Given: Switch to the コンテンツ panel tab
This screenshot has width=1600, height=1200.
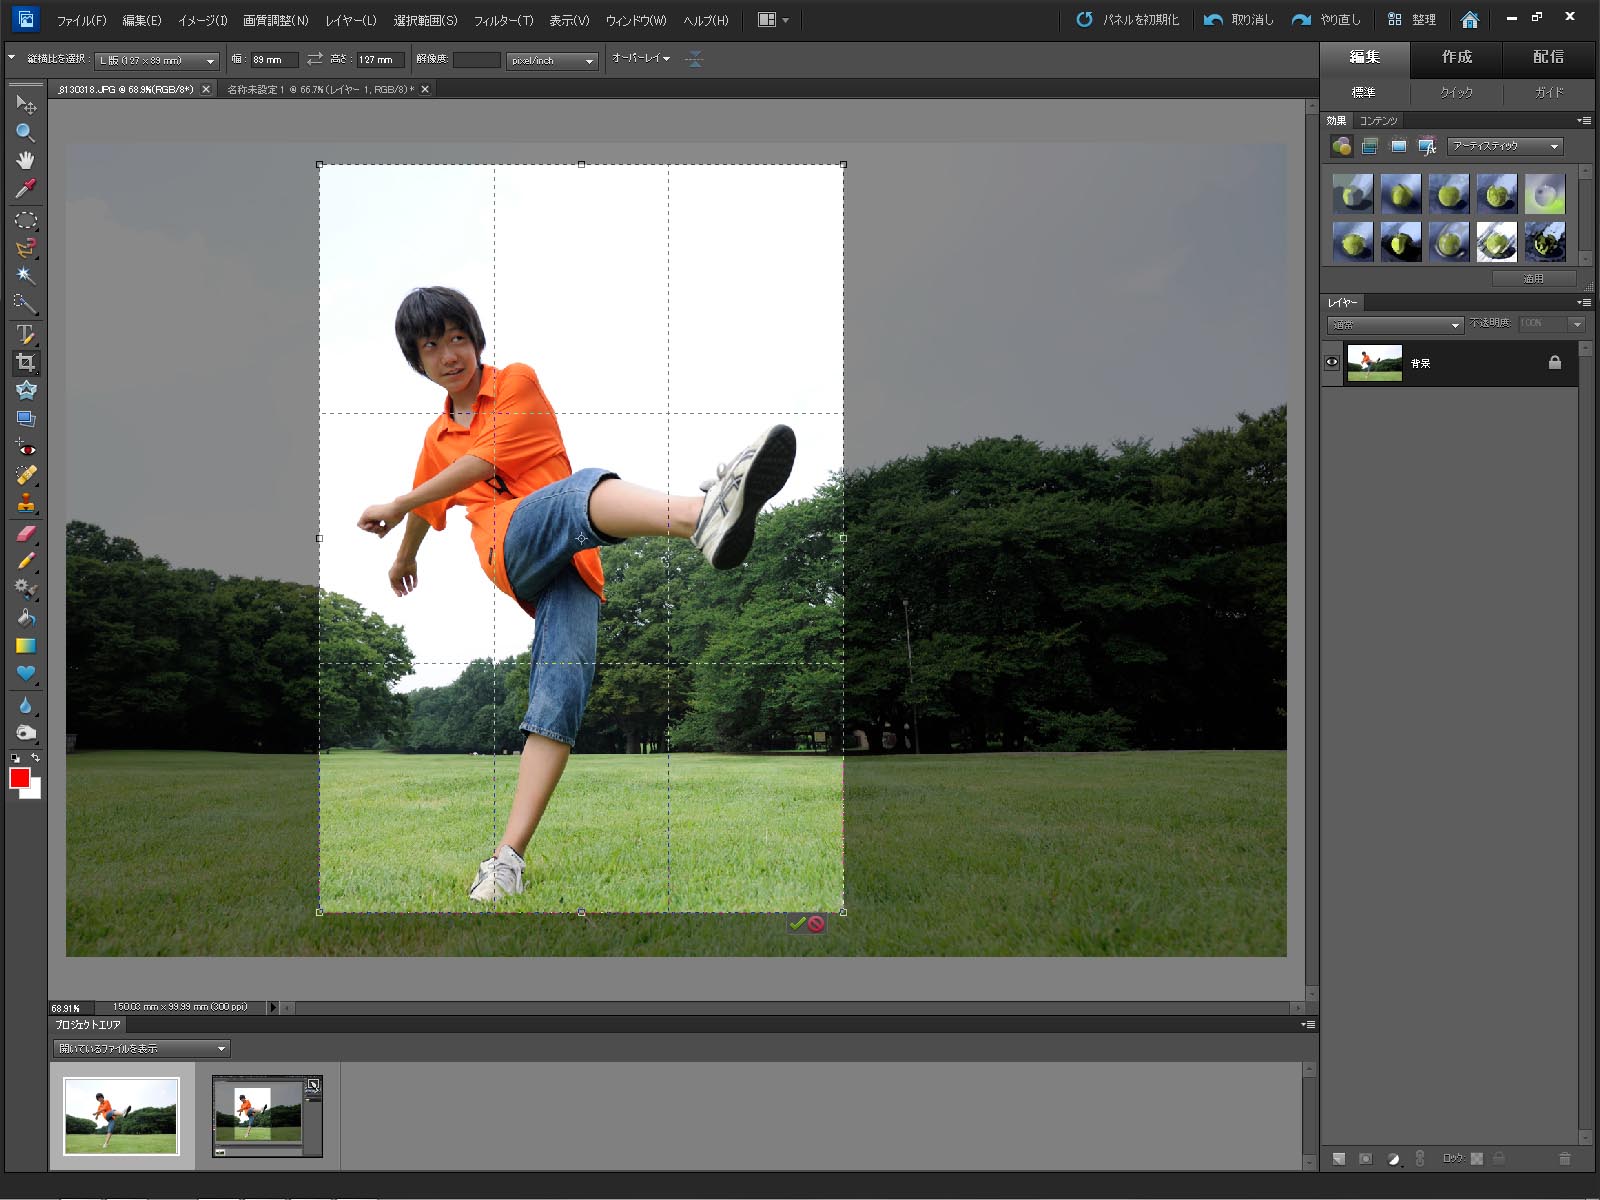Looking at the screenshot, I should [1378, 121].
